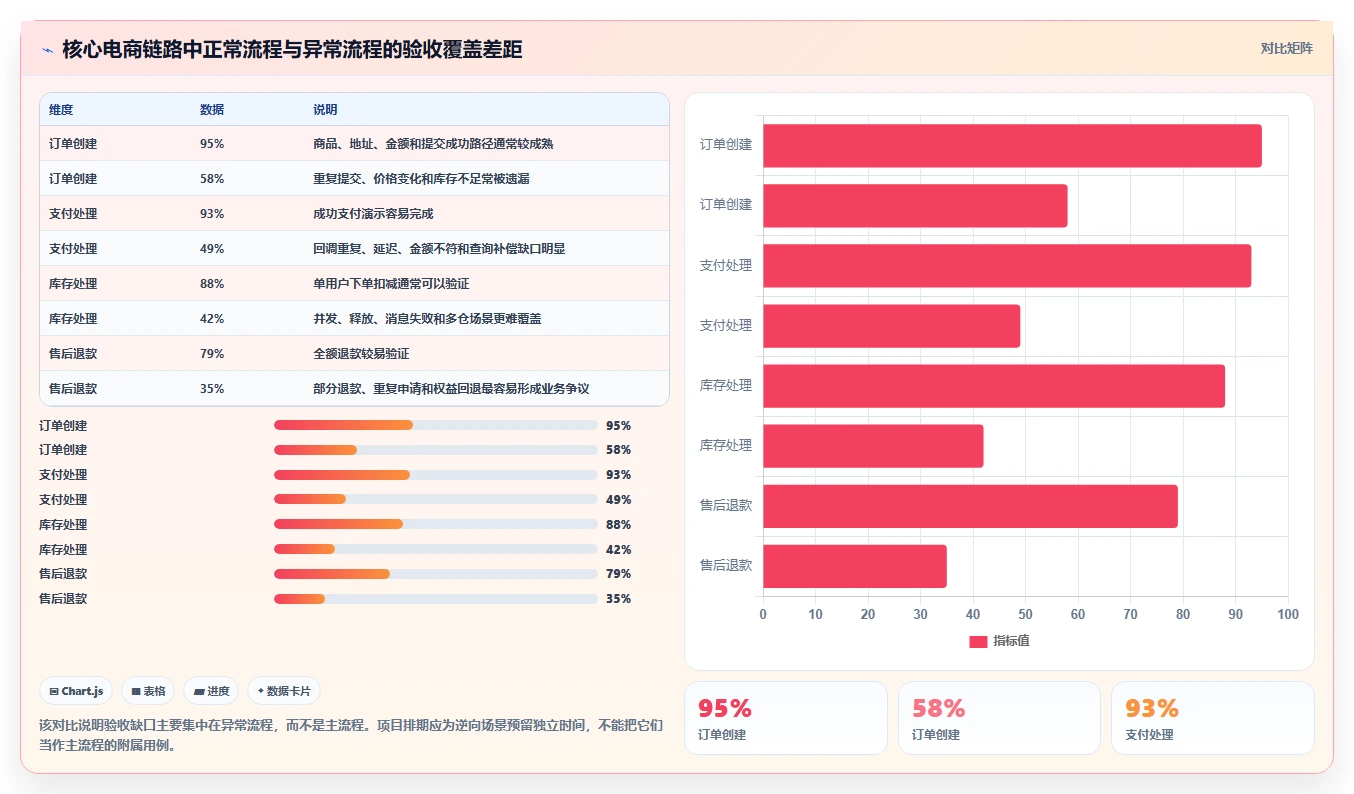Click the progress bar showing 58%

pos(436,450)
